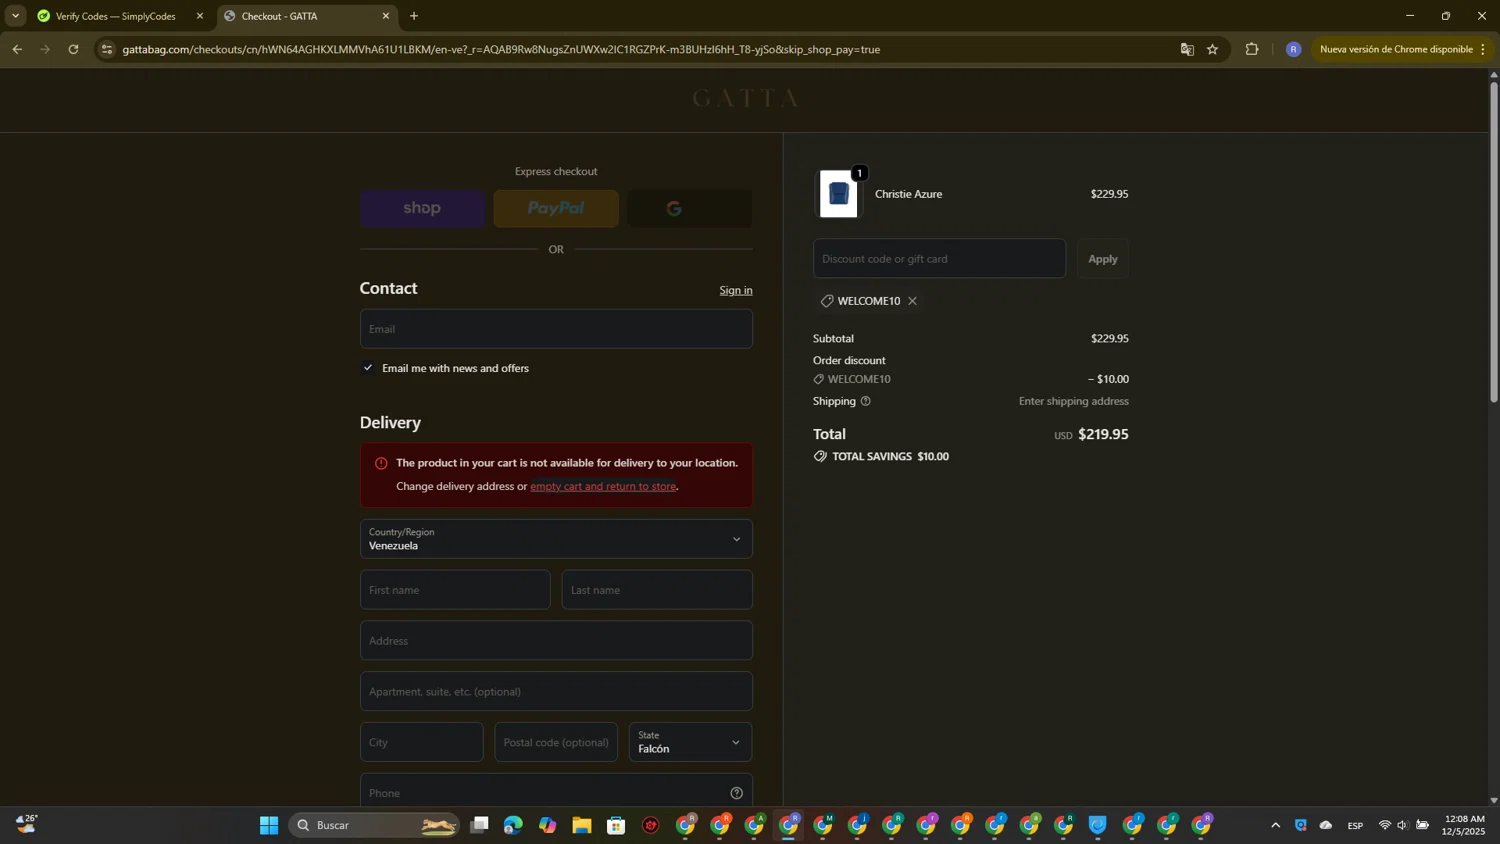Open the Country/Region dropdown

(556, 539)
